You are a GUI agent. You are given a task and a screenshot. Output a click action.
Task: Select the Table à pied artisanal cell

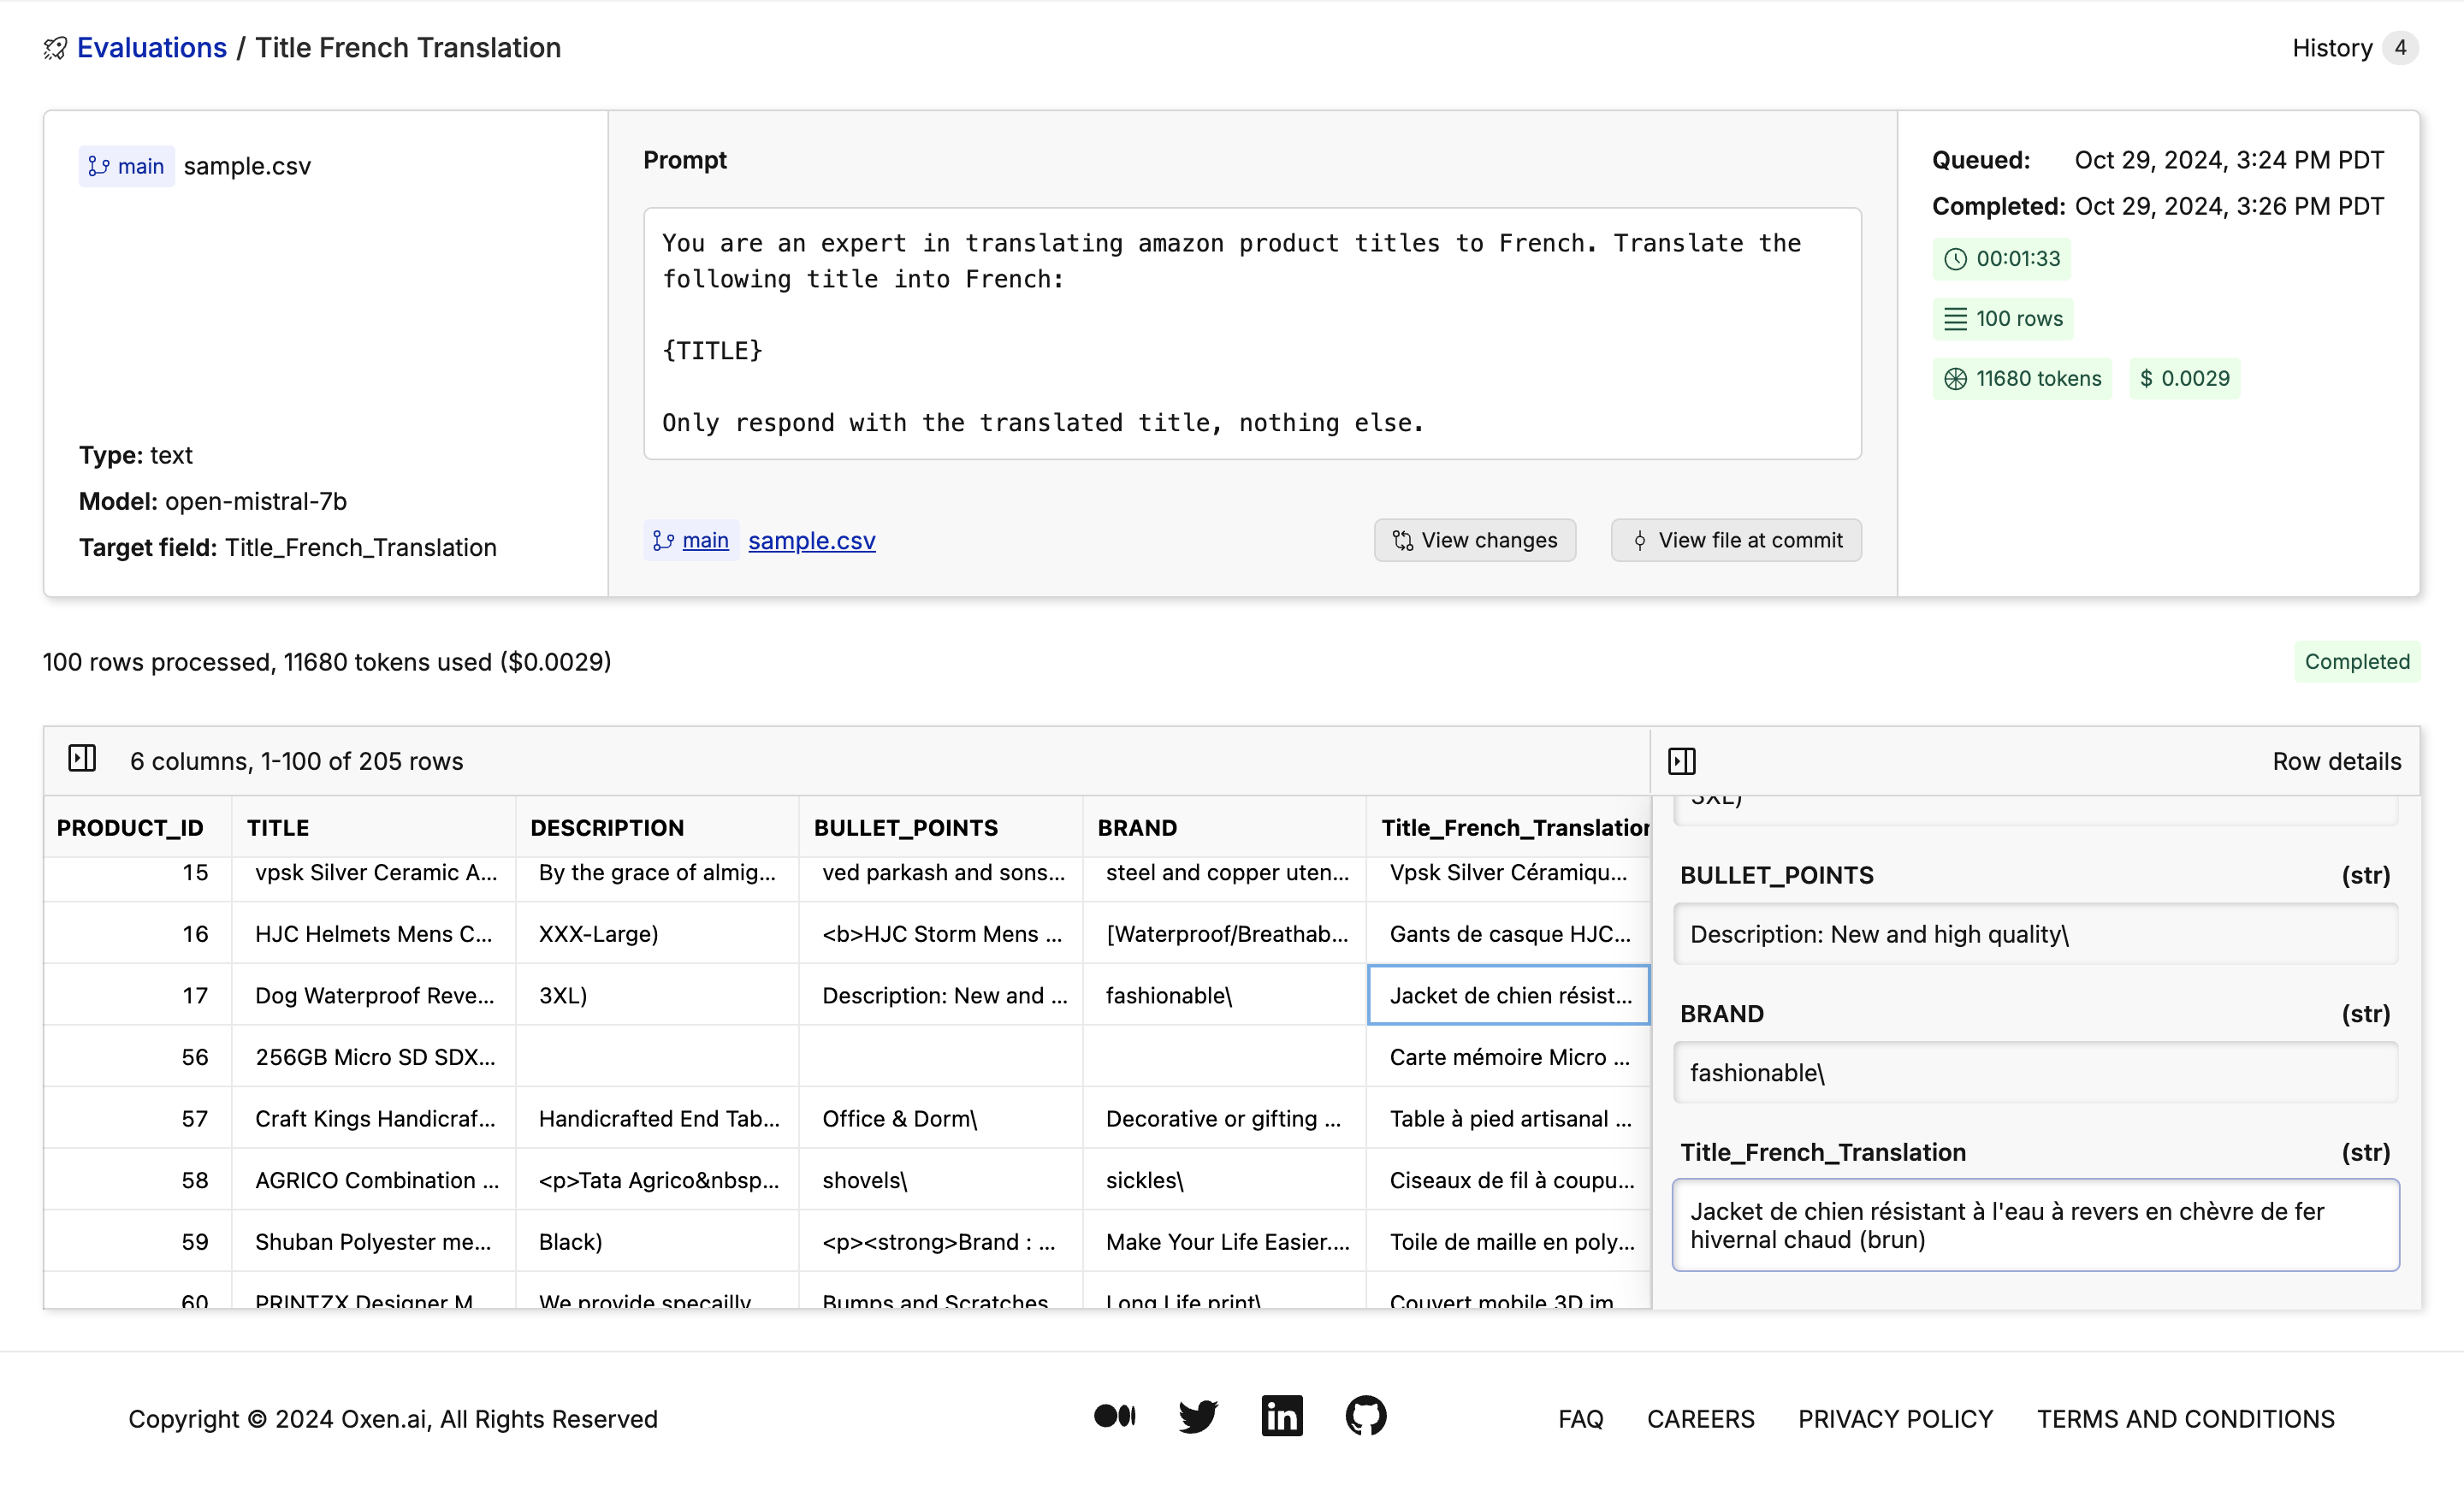click(1508, 1118)
